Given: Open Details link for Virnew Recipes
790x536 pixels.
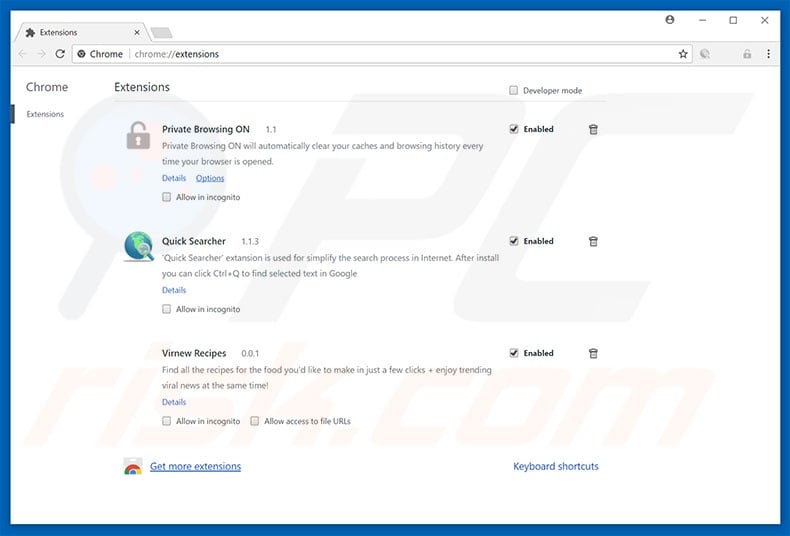Looking at the screenshot, I should tap(174, 402).
